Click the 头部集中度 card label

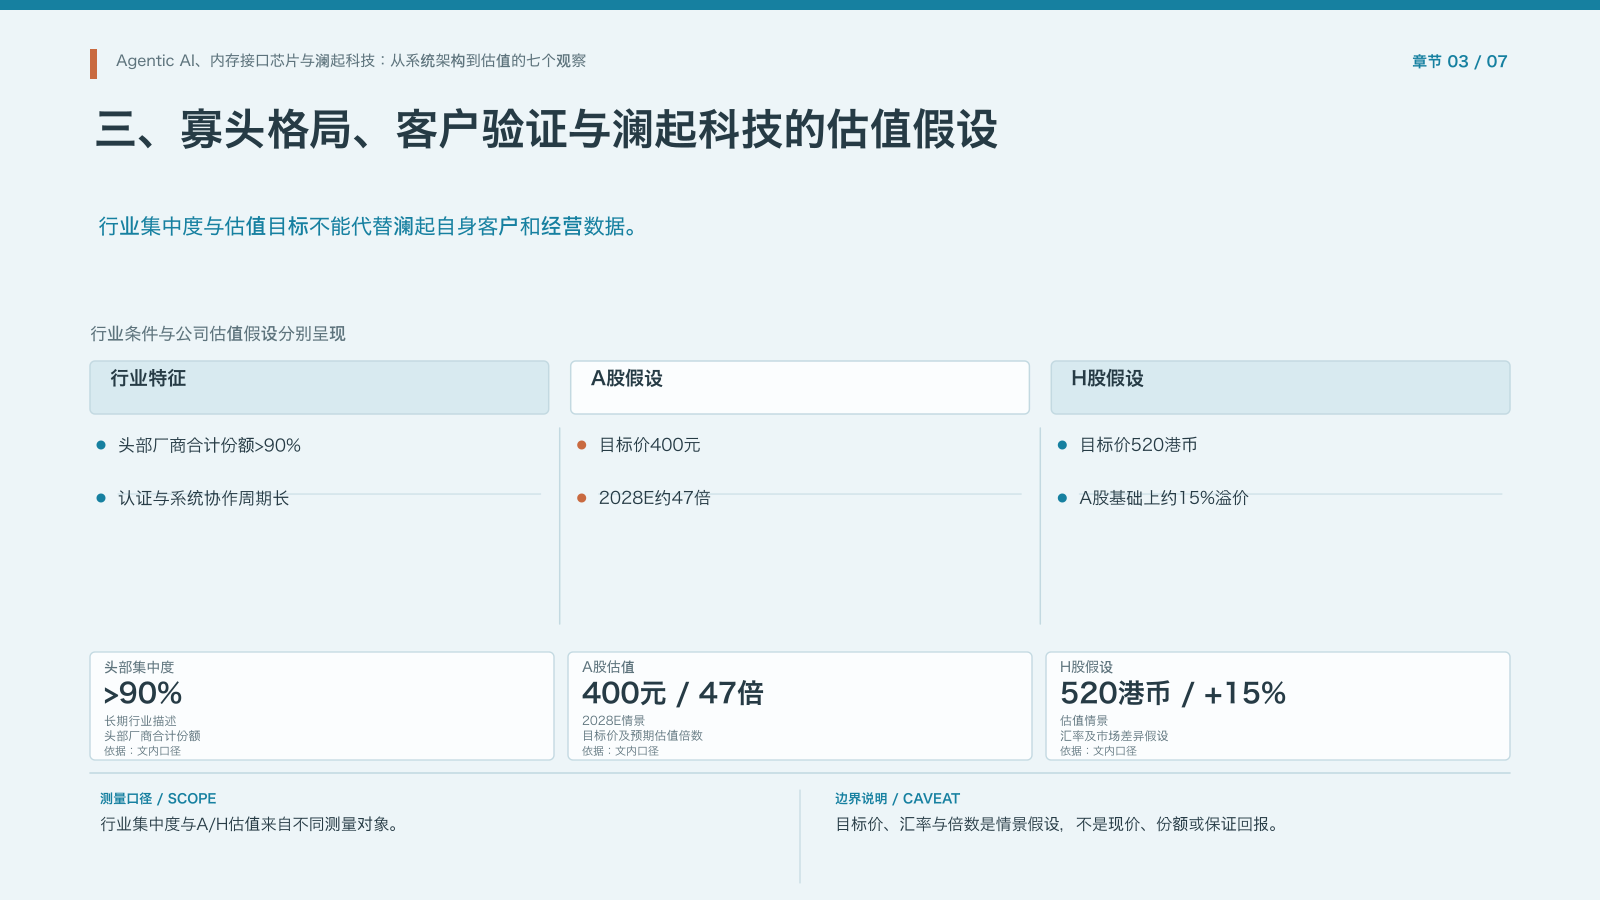click(x=139, y=667)
